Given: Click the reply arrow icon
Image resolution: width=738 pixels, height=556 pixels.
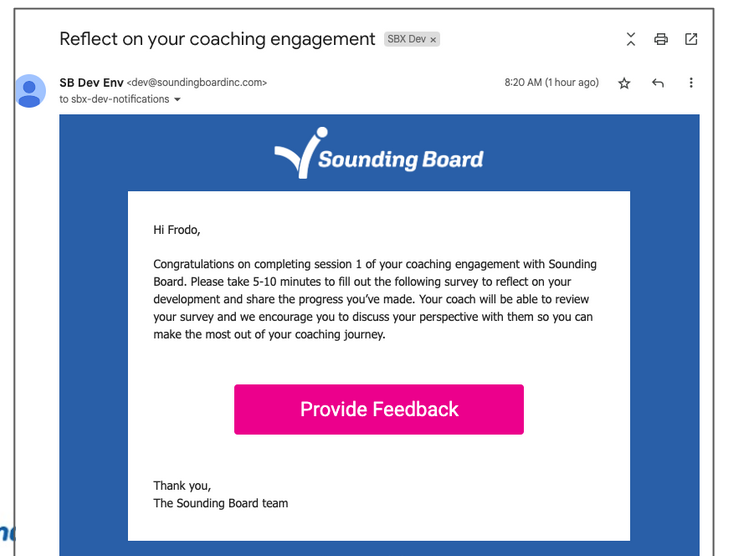Looking at the screenshot, I should coord(658,83).
